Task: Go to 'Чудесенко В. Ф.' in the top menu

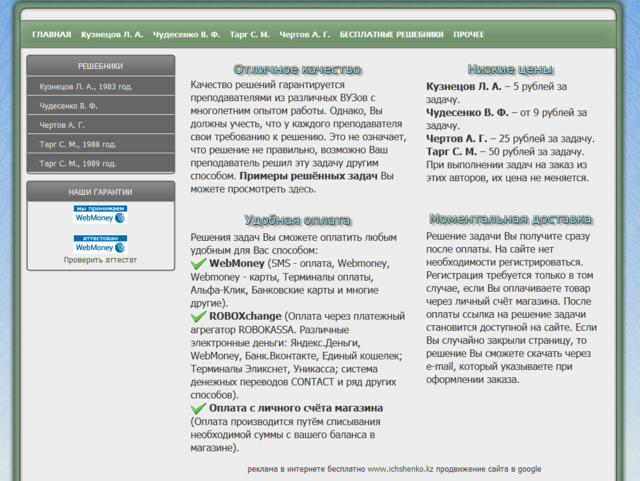Action: pos(187,35)
